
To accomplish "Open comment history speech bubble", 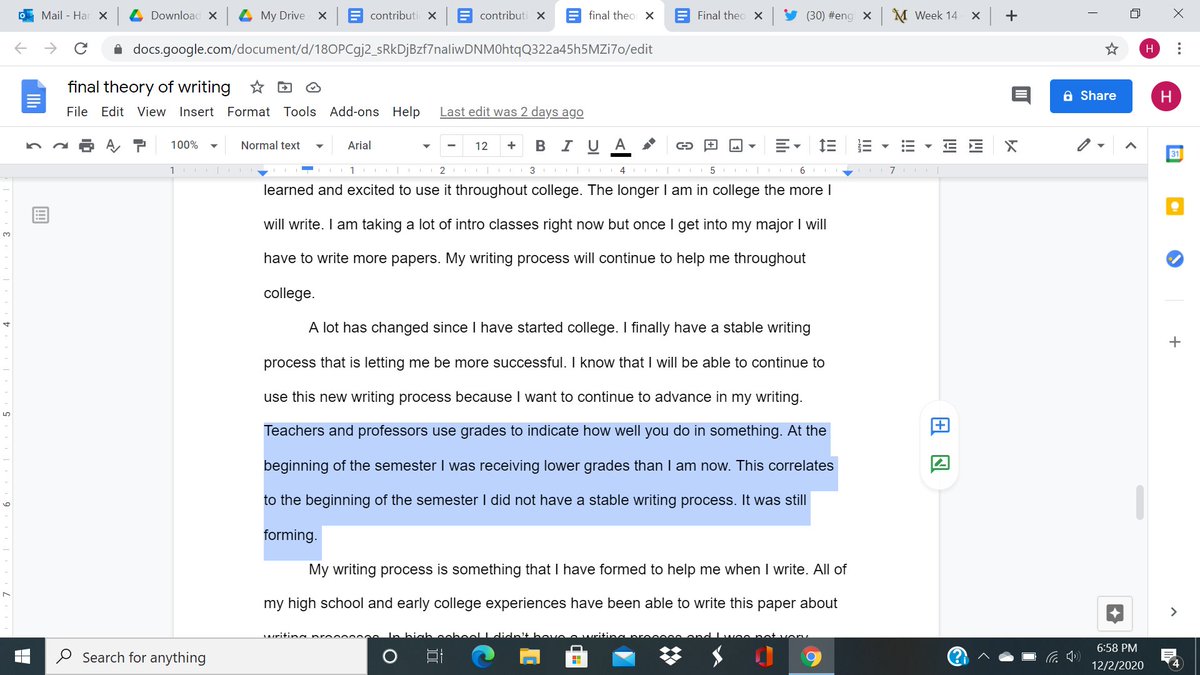I will coord(1021,96).
